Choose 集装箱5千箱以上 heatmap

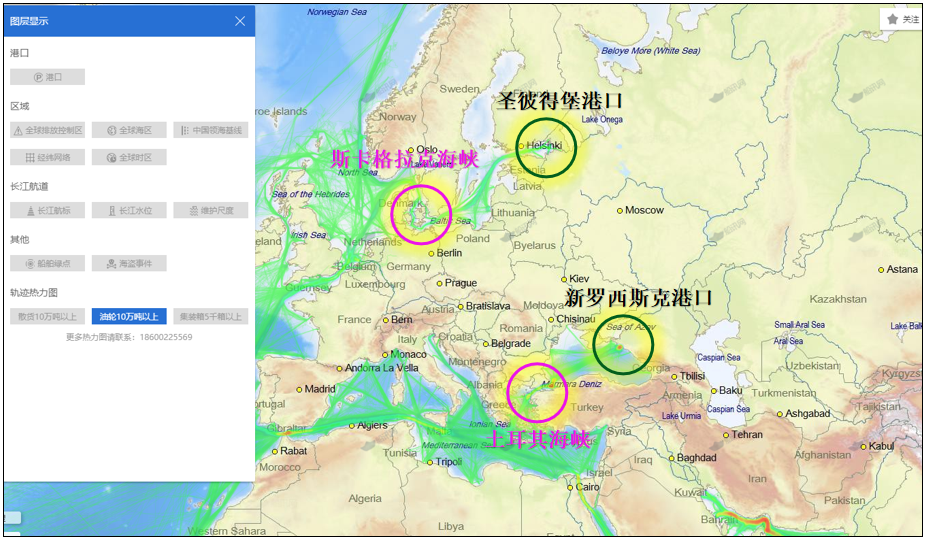210,316
